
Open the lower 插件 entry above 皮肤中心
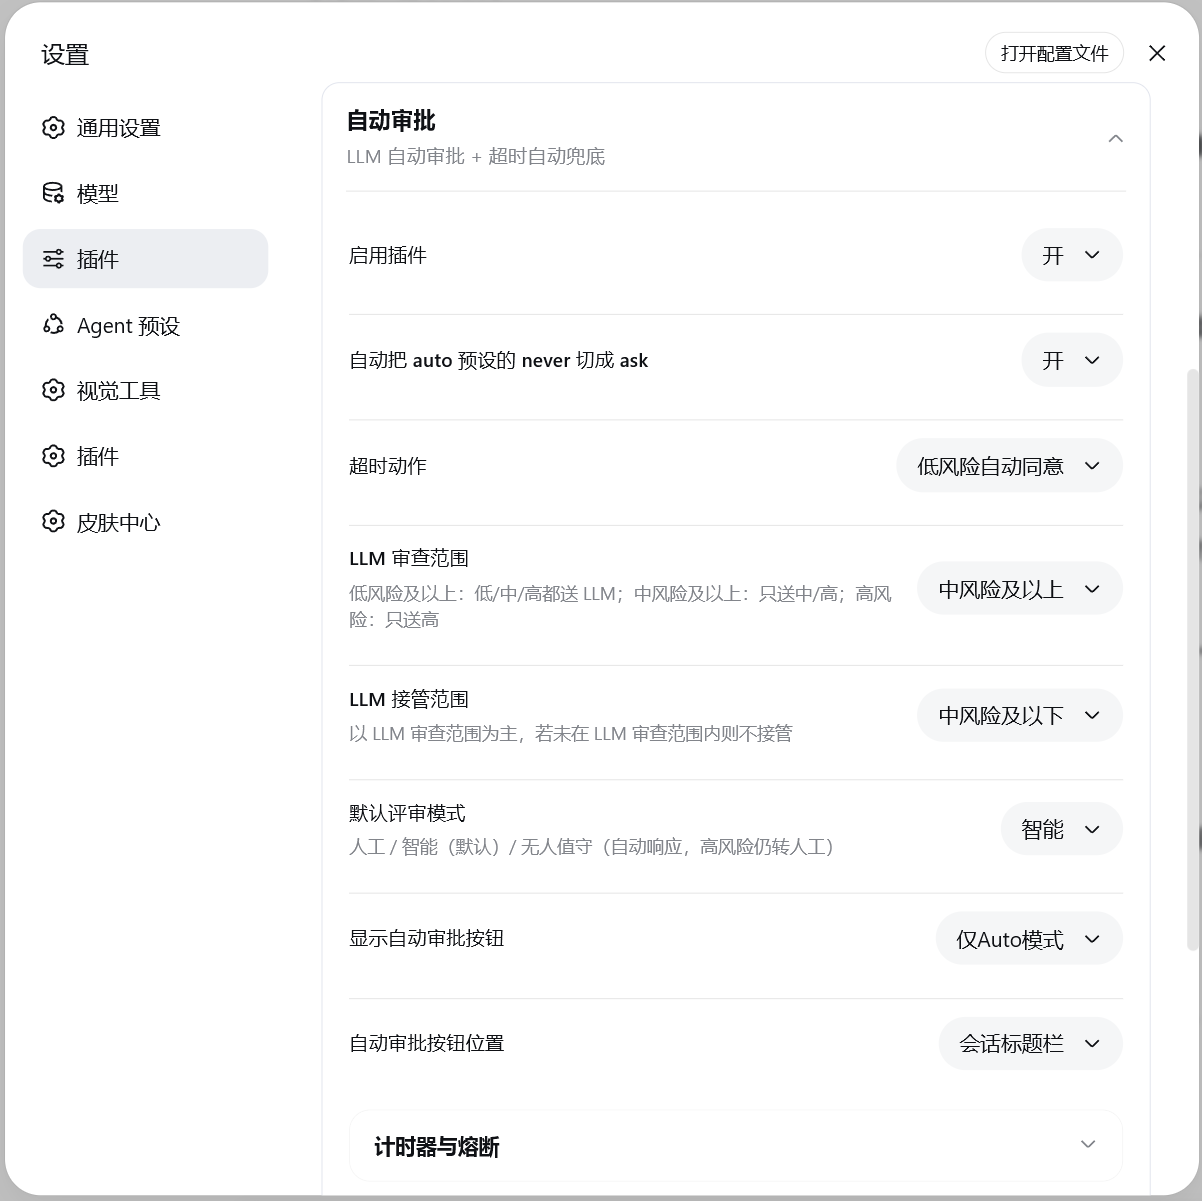coord(145,456)
